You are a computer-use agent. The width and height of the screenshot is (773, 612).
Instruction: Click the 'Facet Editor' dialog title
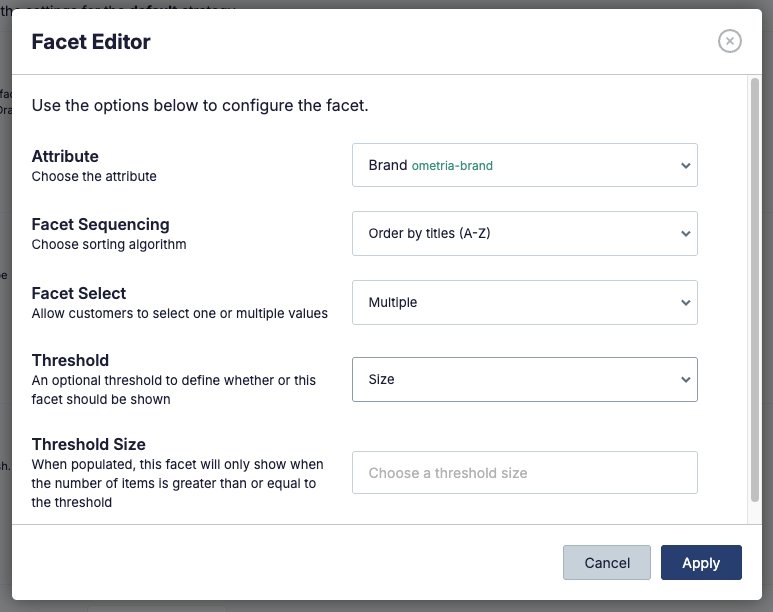tap(91, 42)
